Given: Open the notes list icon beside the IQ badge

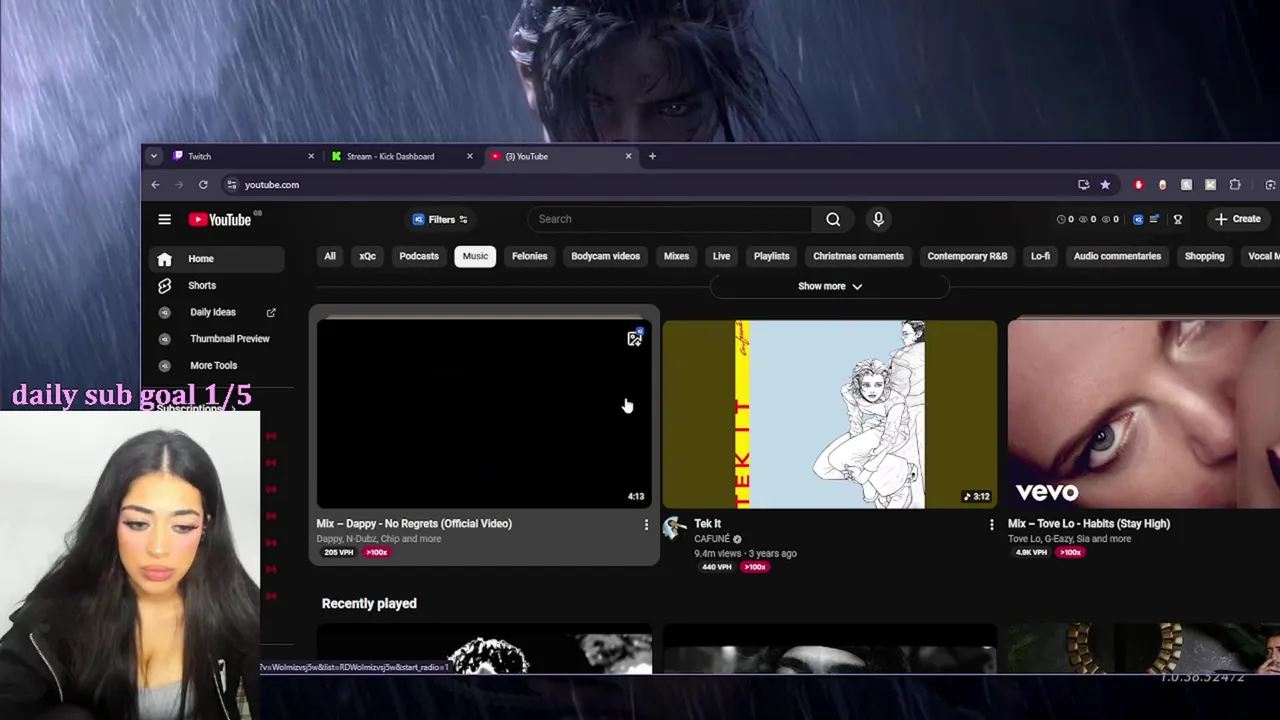Looking at the screenshot, I should [1155, 219].
